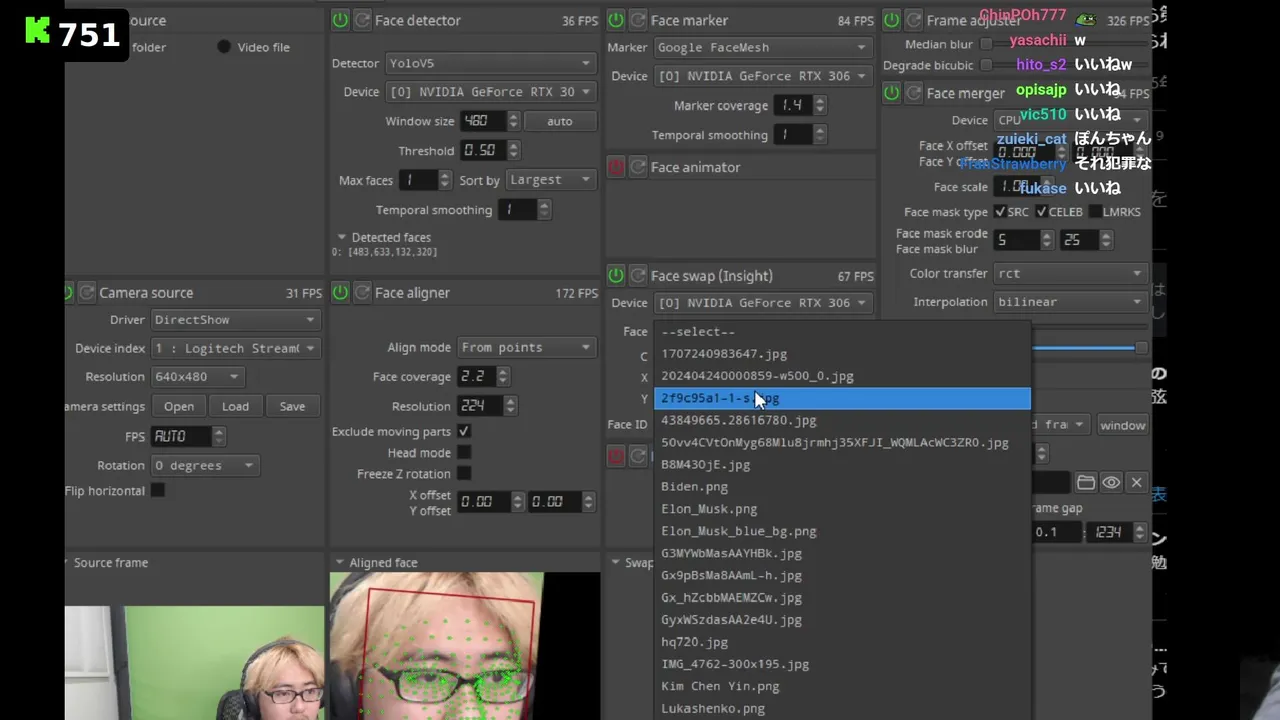Click Save camera settings button
Viewport: 1280px width, 720px height.
(x=292, y=406)
